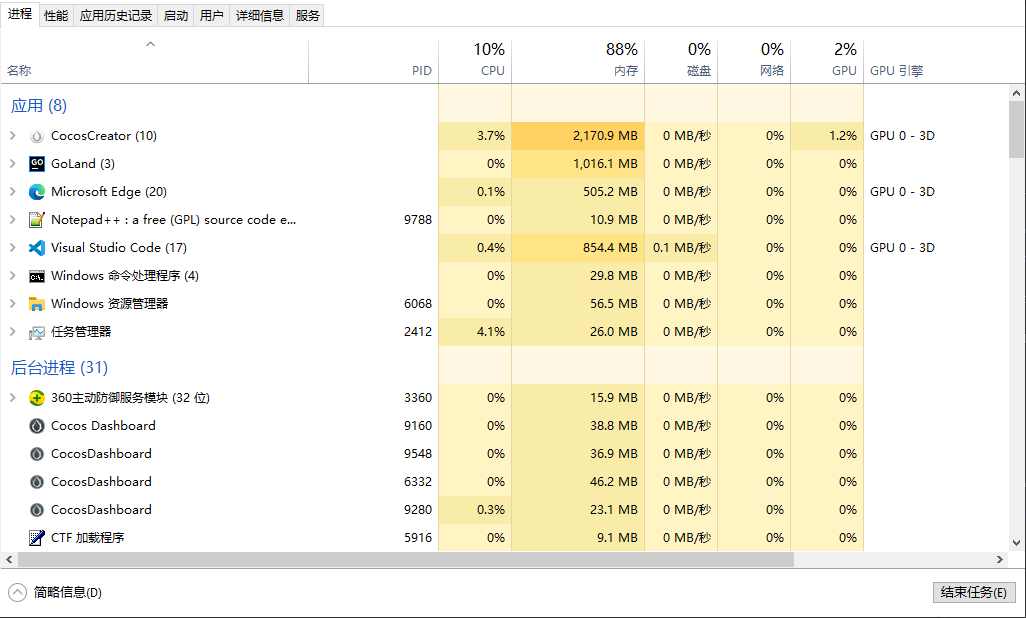The width and height of the screenshot is (1026, 618).
Task: Click the GoLand process icon
Action: click(x=37, y=164)
